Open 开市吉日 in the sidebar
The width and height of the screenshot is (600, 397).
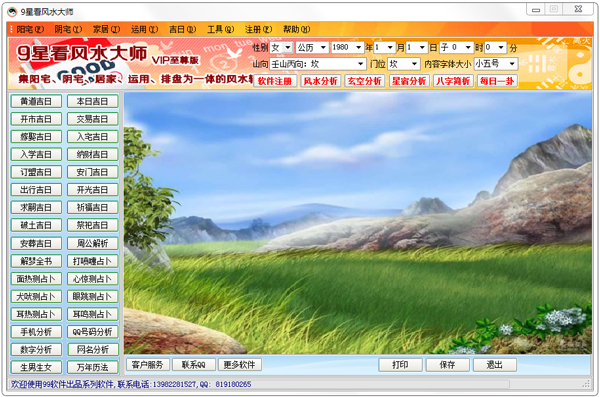click(x=36, y=119)
